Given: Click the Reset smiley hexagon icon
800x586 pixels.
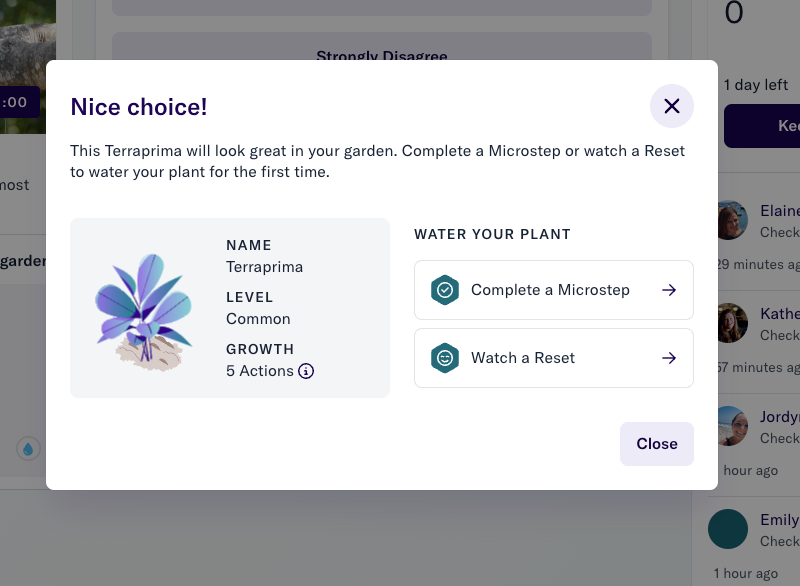Looking at the screenshot, I should point(444,358).
